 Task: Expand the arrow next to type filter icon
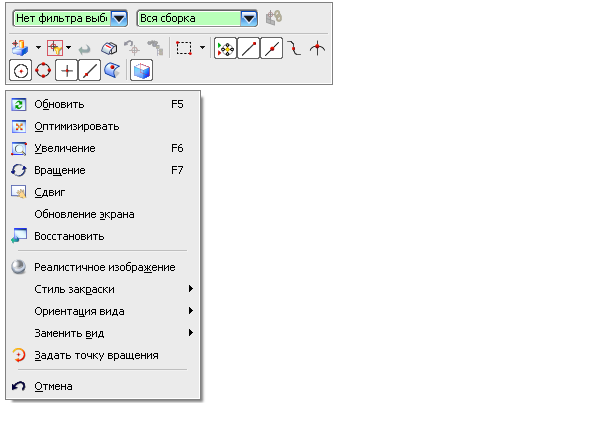point(38,48)
